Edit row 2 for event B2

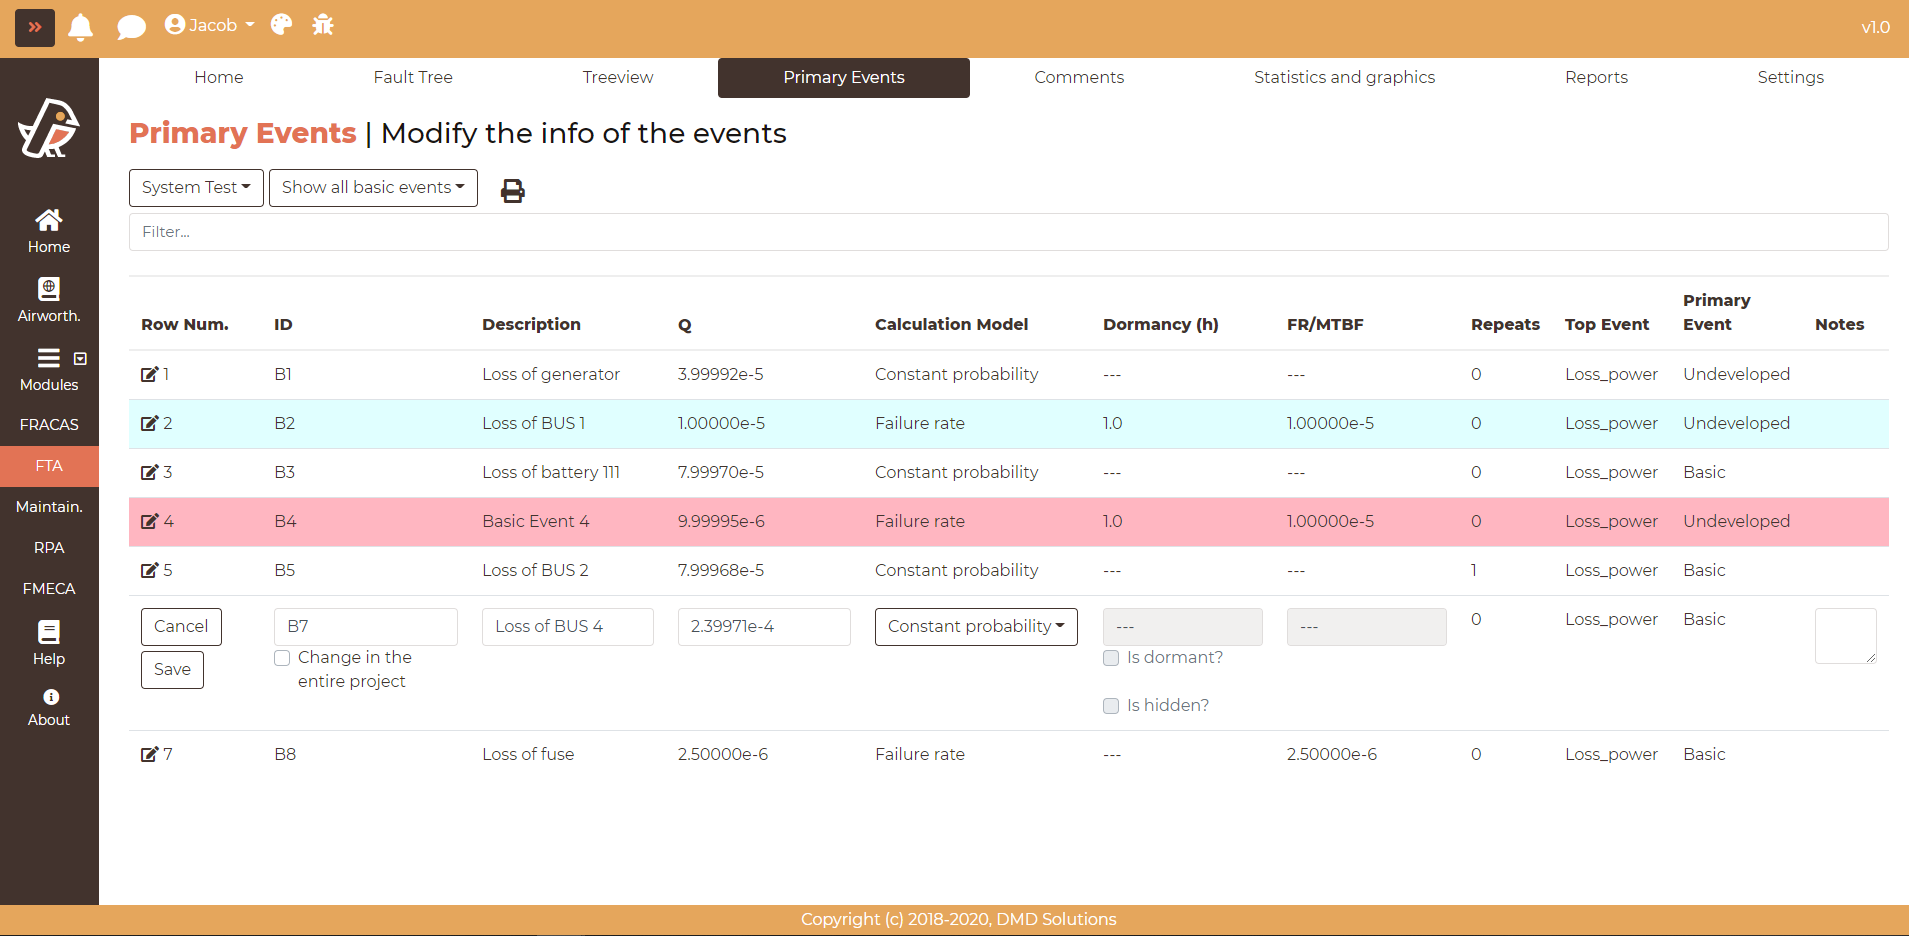(149, 423)
